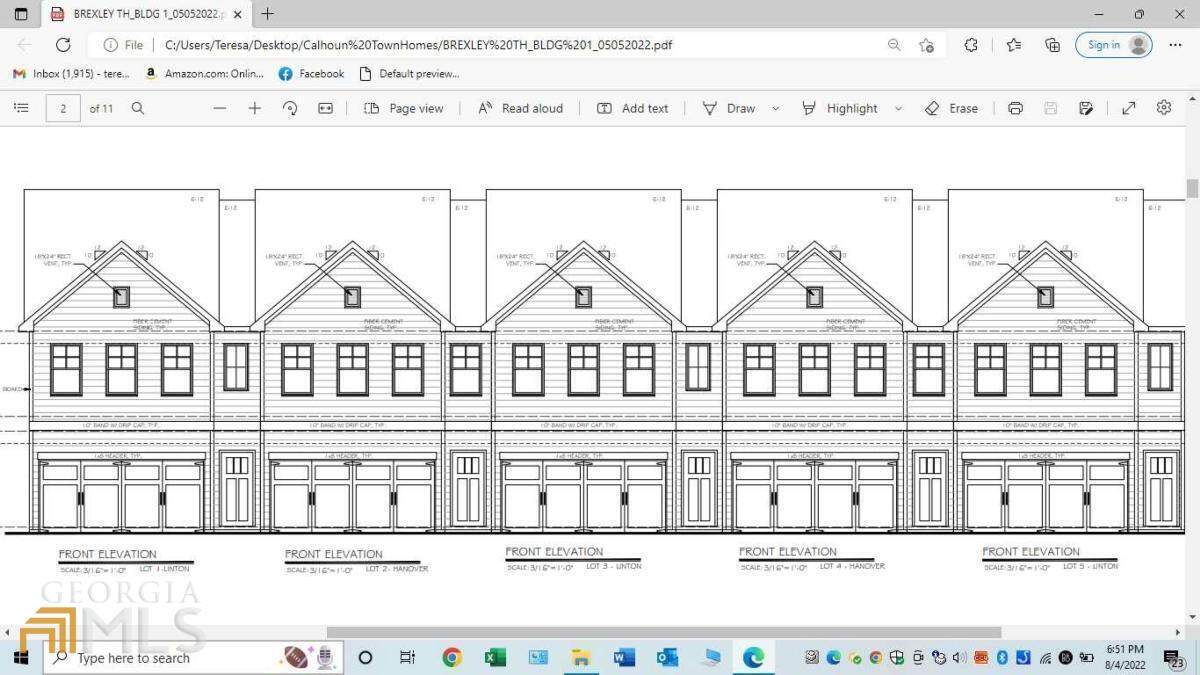Click the horizontal scrollbar thumb

coord(664,632)
